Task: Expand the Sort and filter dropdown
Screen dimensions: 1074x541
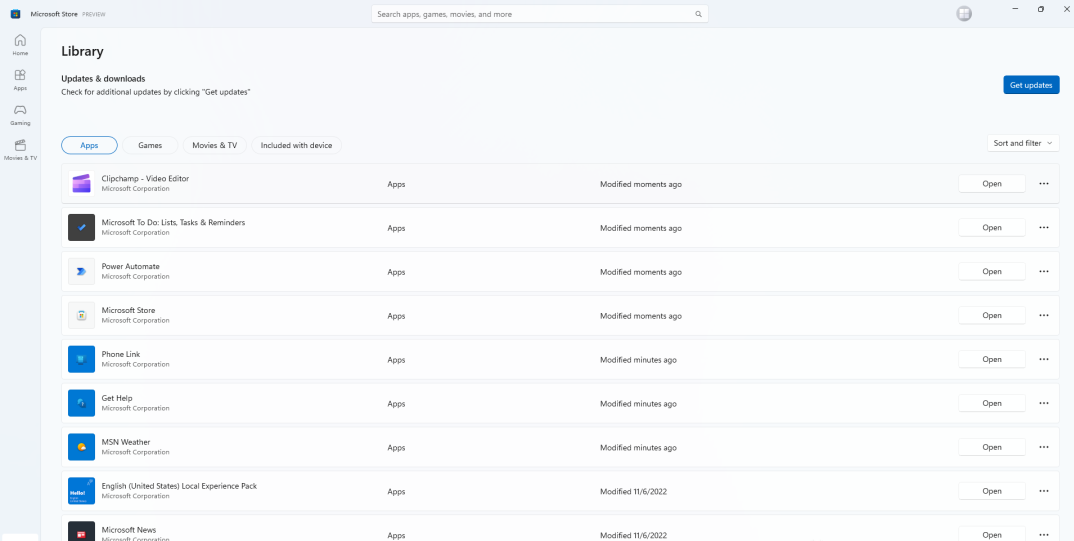Action: (x=1023, y=143)
